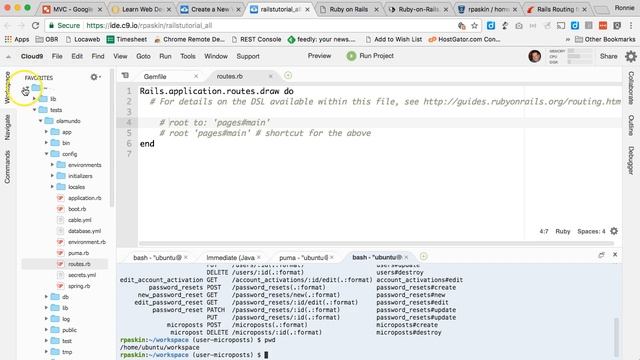
Task: Open the user avatar menu
Action: coord(534,56)
